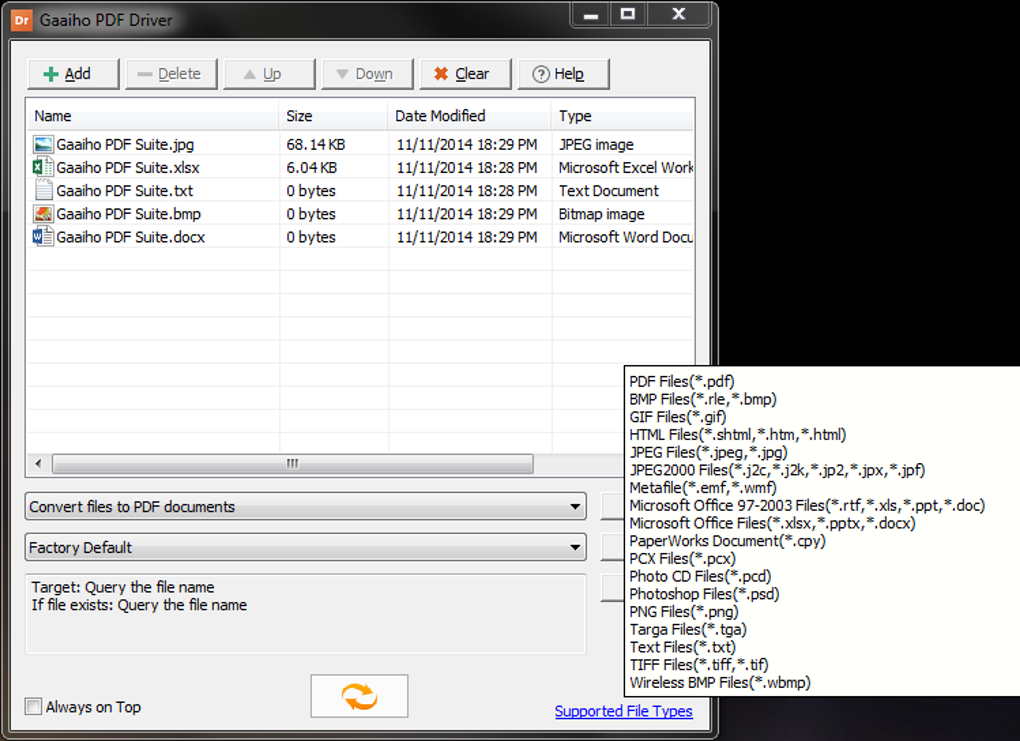1020x741 pixels.
Task: Select the file name Gaaiho PDF Suite.bmp
Action: pos(128,214)
